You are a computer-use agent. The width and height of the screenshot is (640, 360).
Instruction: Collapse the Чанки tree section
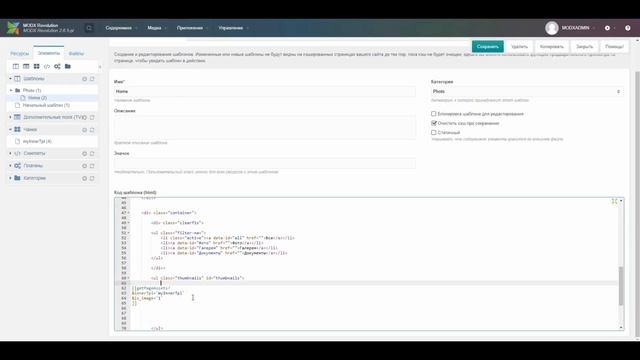click(x=10, y=129)
